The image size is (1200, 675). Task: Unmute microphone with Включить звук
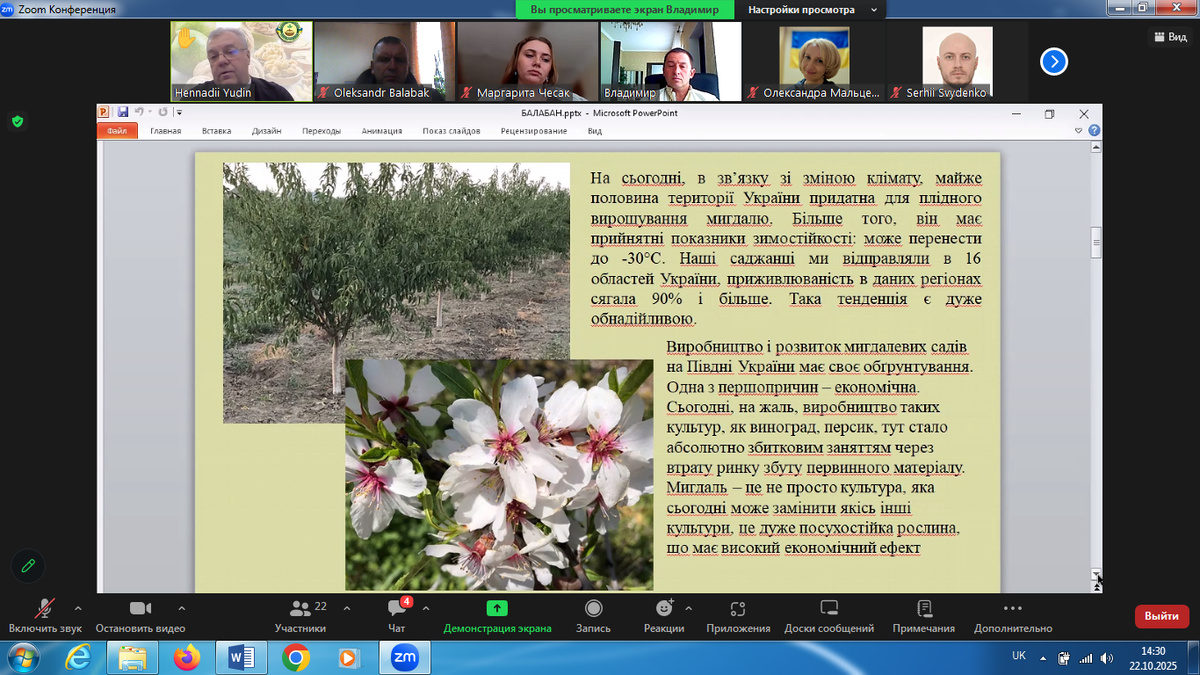44,609
